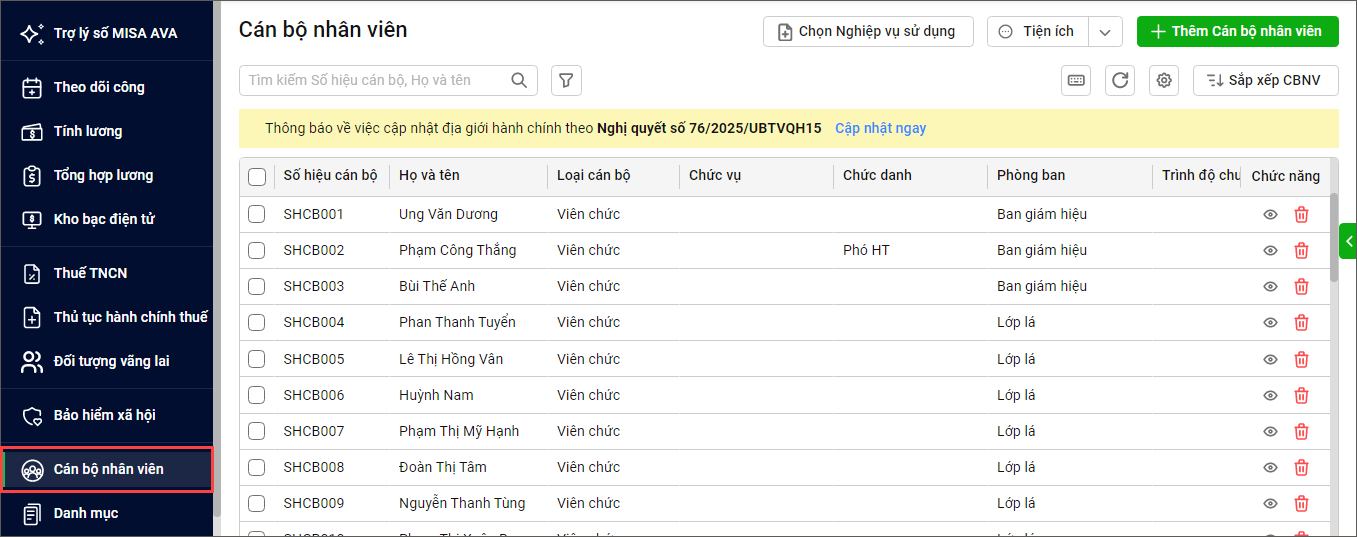This screenshot has width=1357, height=537.
Task: Click the filter funnel icon beside search
Action: click(x=566, y=80)
